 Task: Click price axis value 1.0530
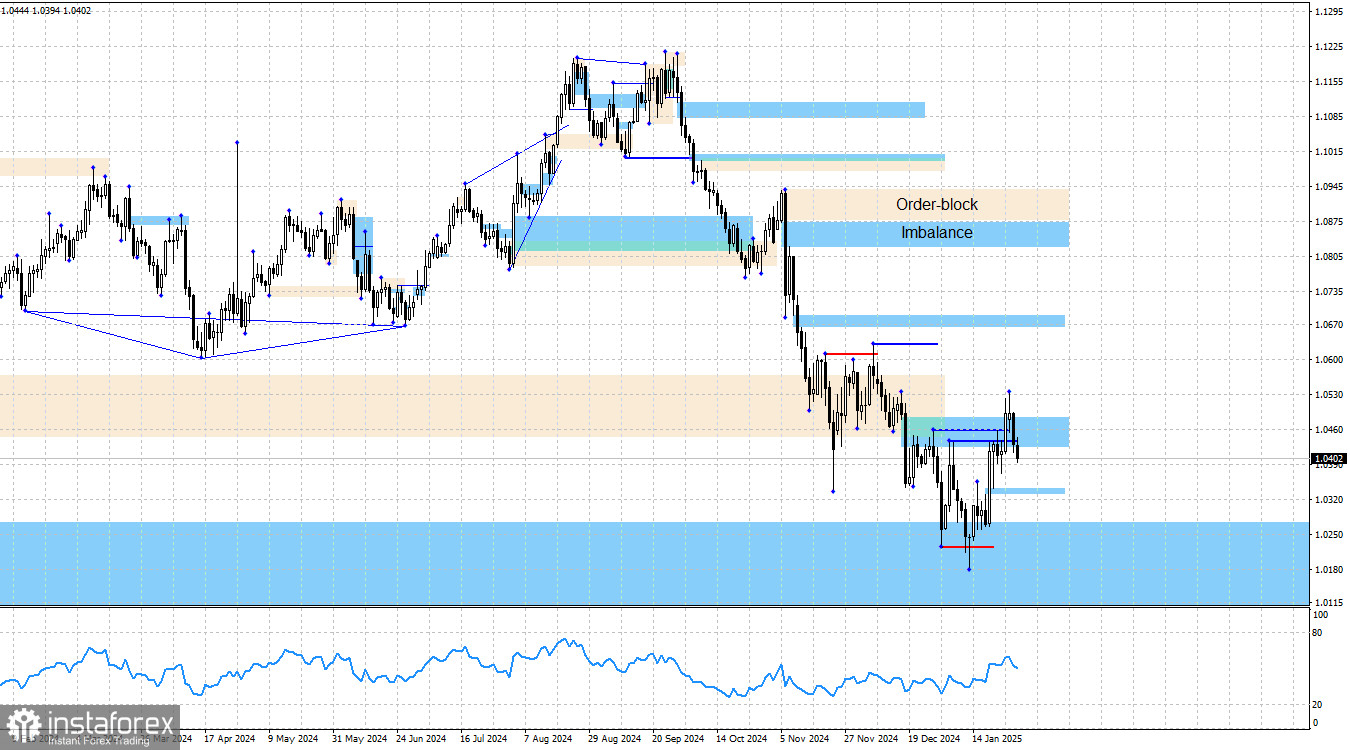click(1329, 395)
